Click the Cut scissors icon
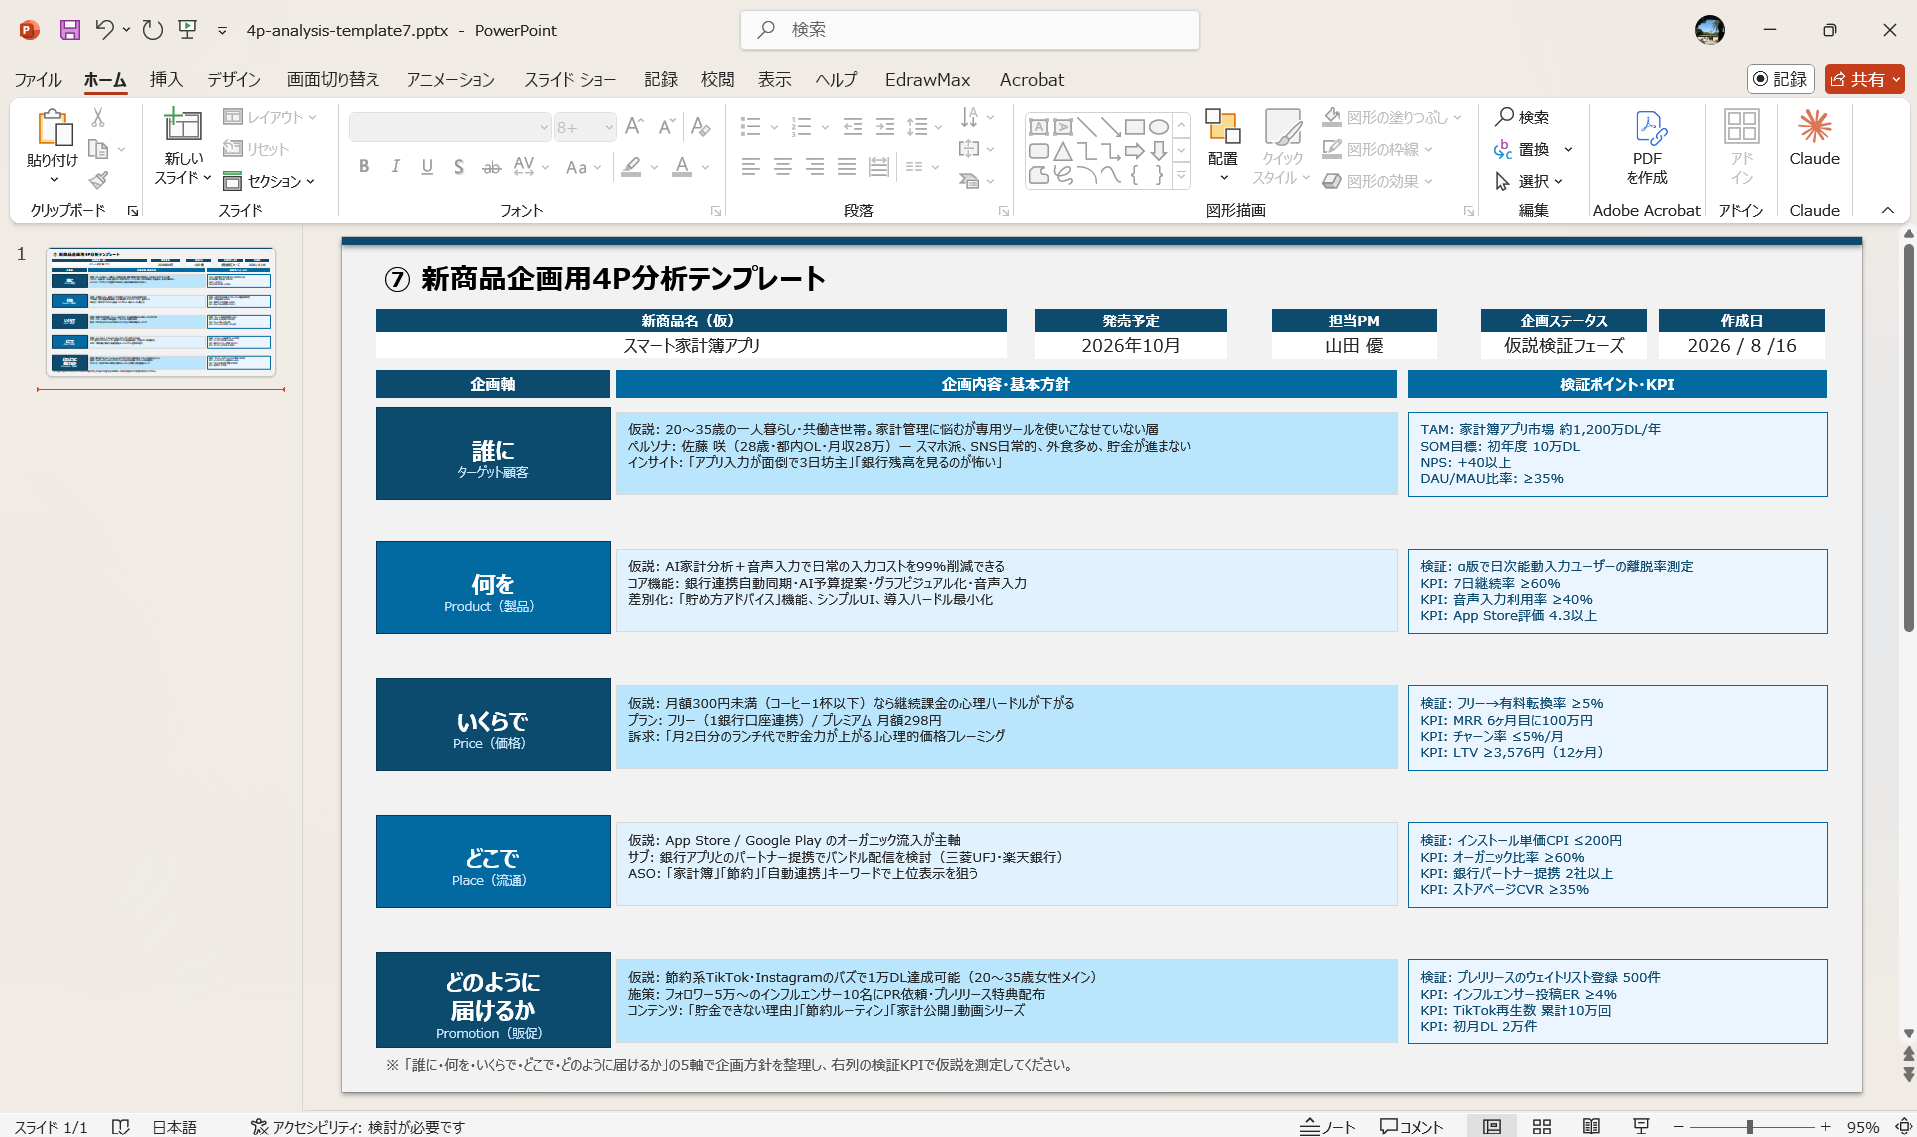 point(98,117)
